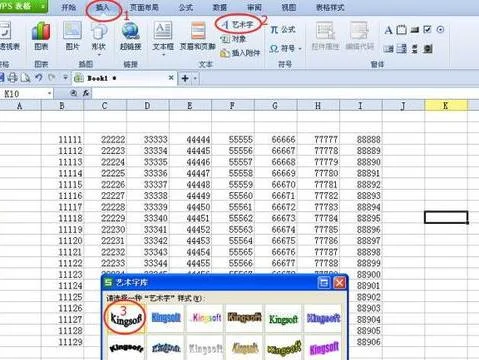
Task: Select column B header
Action: click(x=62, y=106)
